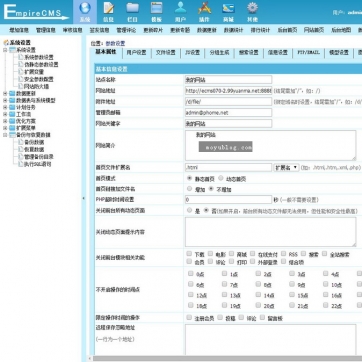Expand the 数据更新 tree node

[x=5, y=94]
